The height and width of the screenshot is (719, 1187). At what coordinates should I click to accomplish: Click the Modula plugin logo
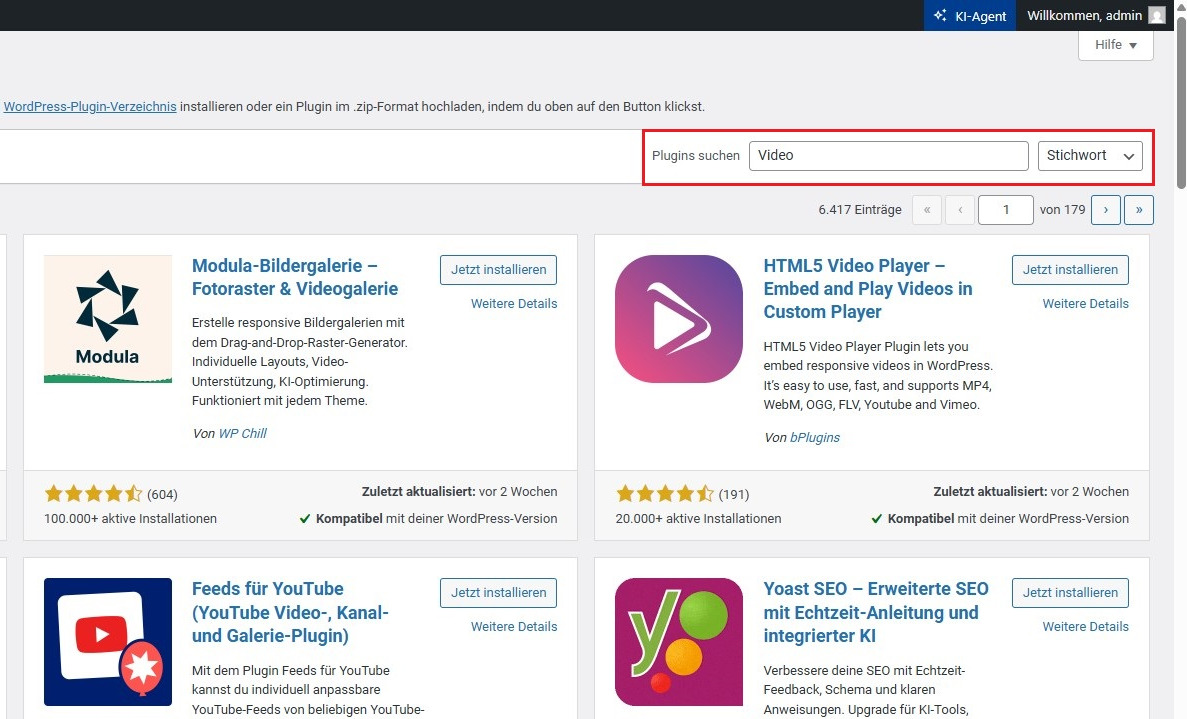[x=107, y=319]
